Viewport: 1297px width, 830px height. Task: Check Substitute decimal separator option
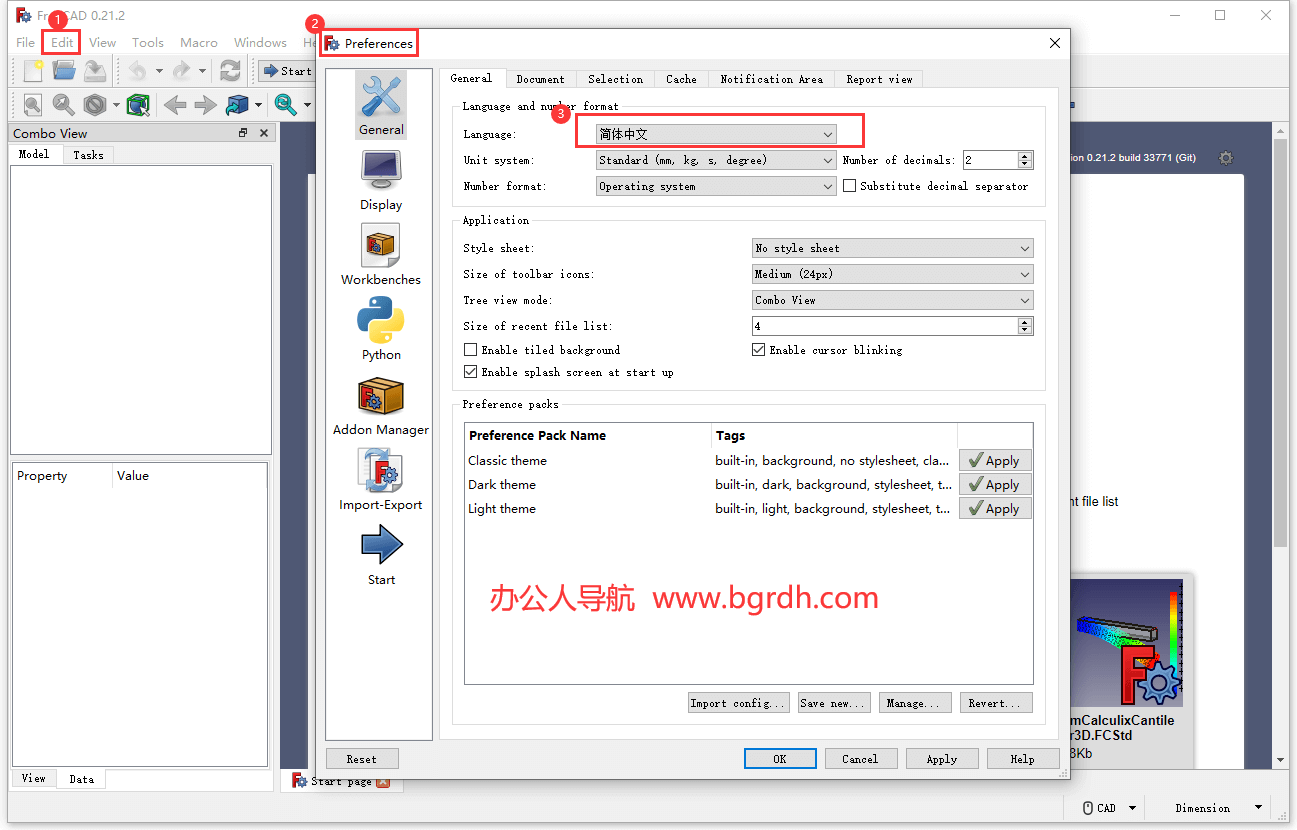click(850, 186)
